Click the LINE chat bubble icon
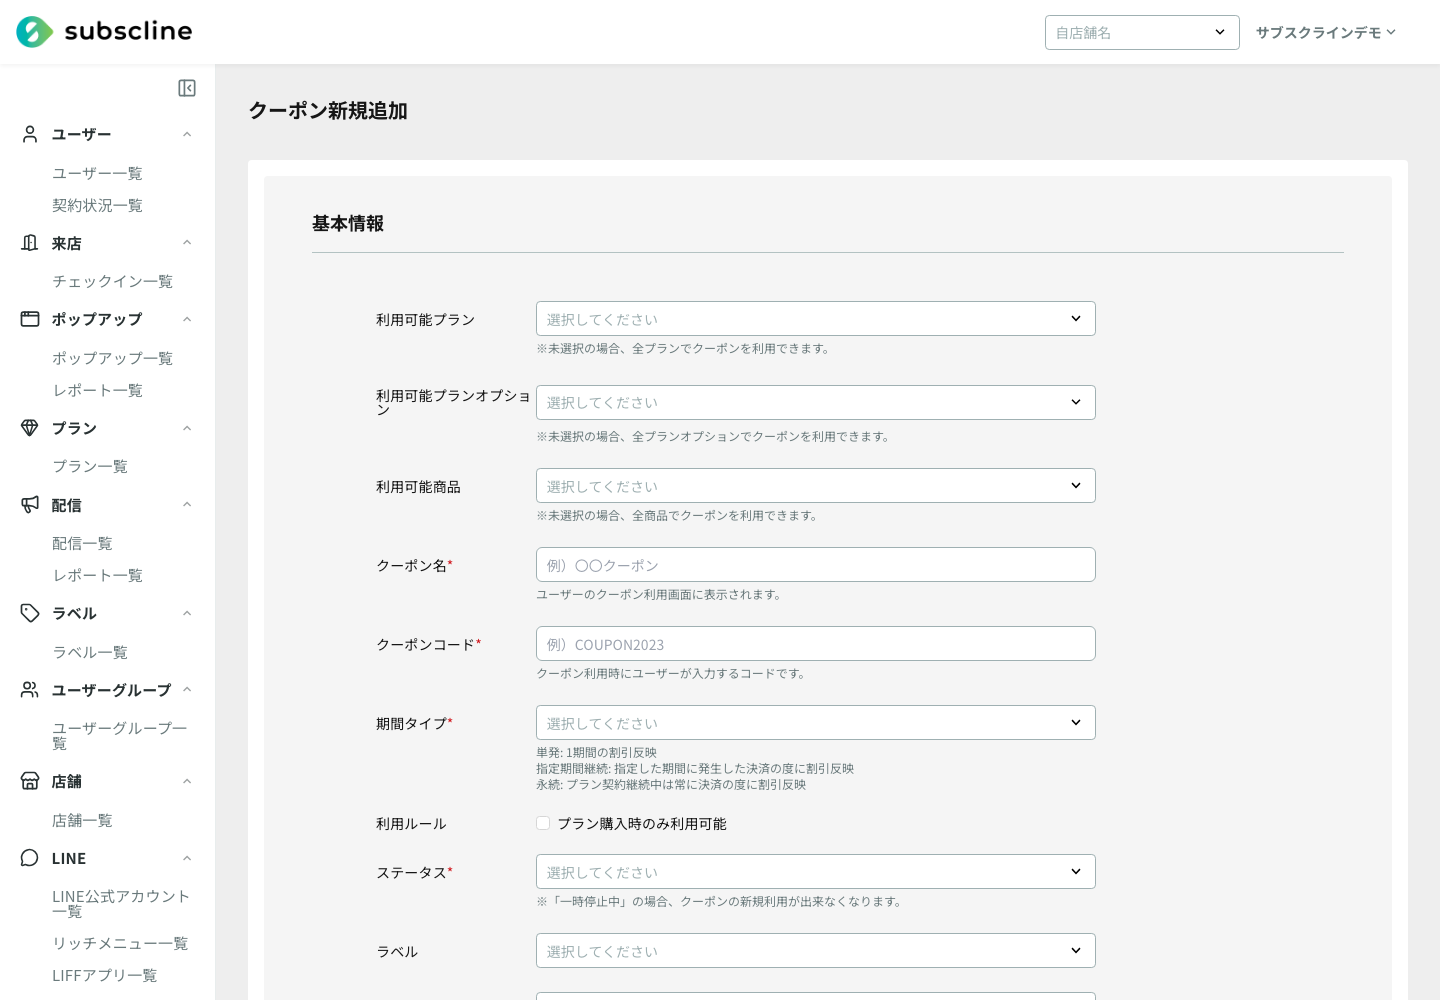The width and height of the screenshot is (1440, 1000). click(x=30, y=858)
